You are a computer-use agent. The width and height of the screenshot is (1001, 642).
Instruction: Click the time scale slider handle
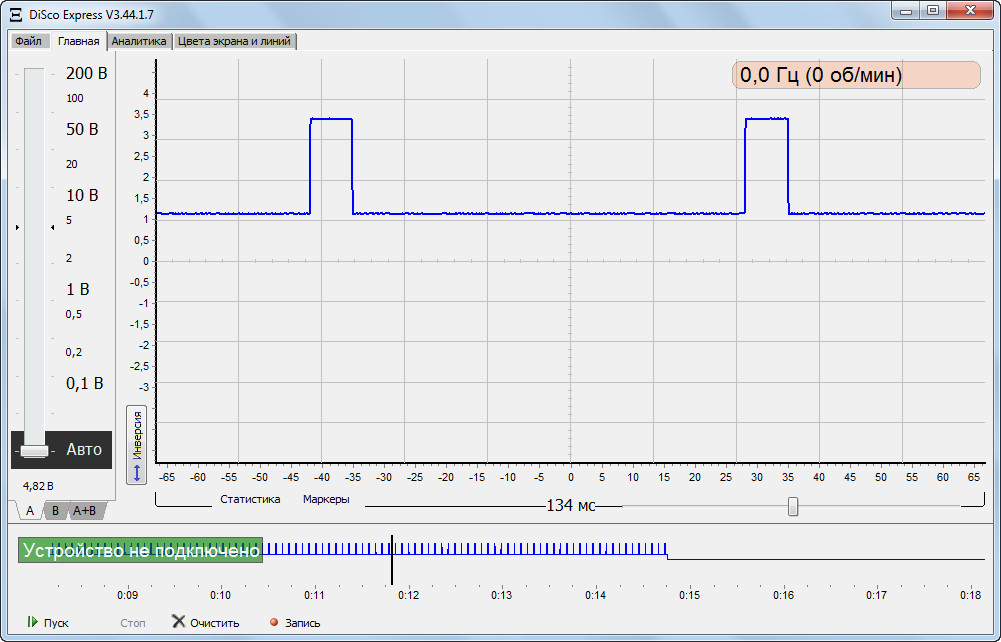click(x=792, y=506)
